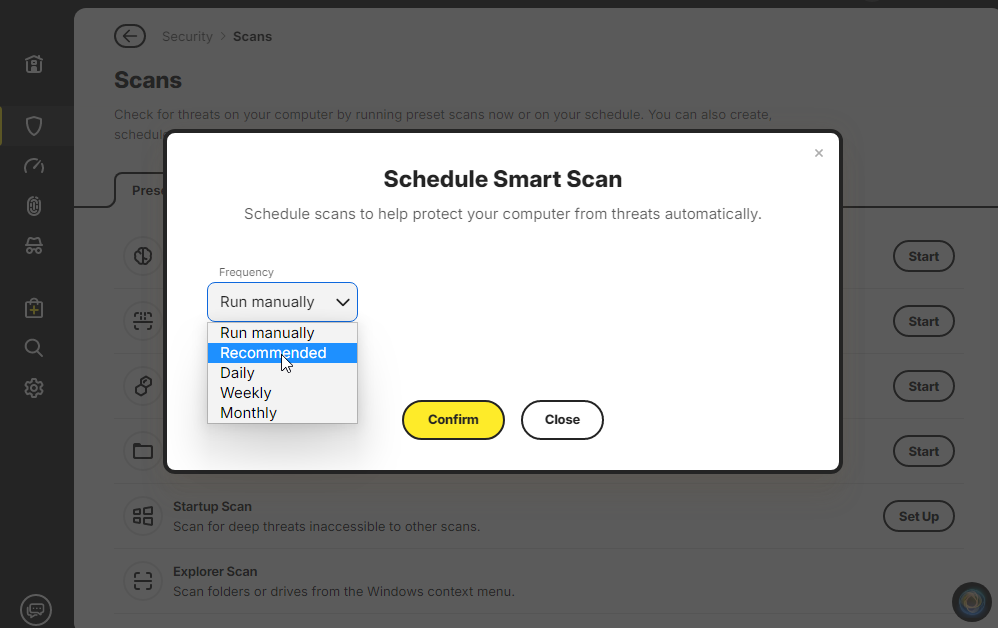This screenshot has width=998, height=628.
Task: Open the chat feedback icon at sidebar bottom
Action: [x=36, y=610]
